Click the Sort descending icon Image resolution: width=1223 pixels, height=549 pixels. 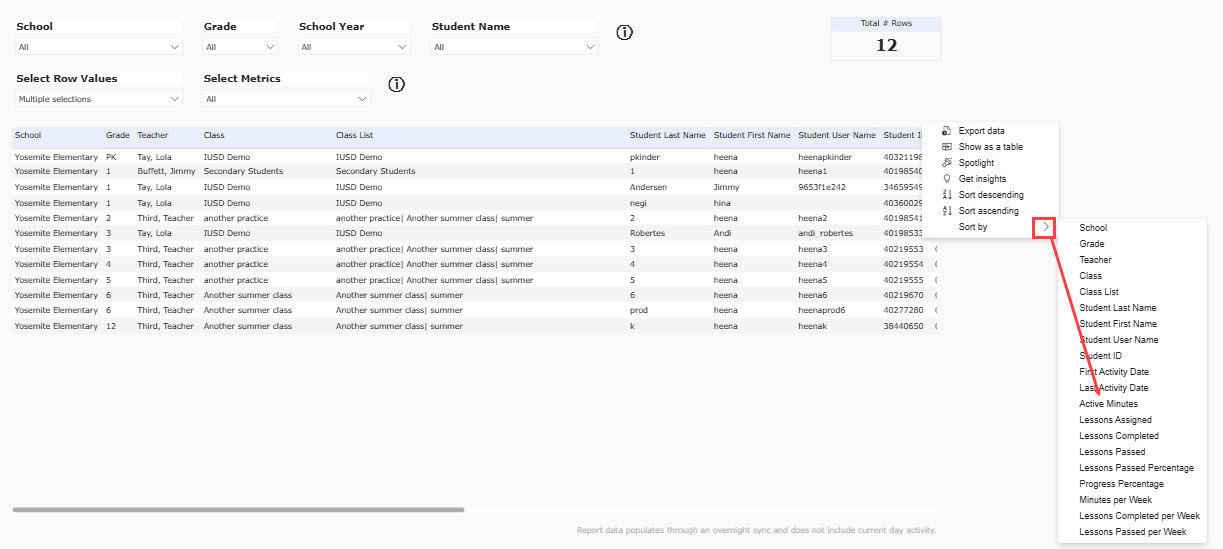pos(947,195)
